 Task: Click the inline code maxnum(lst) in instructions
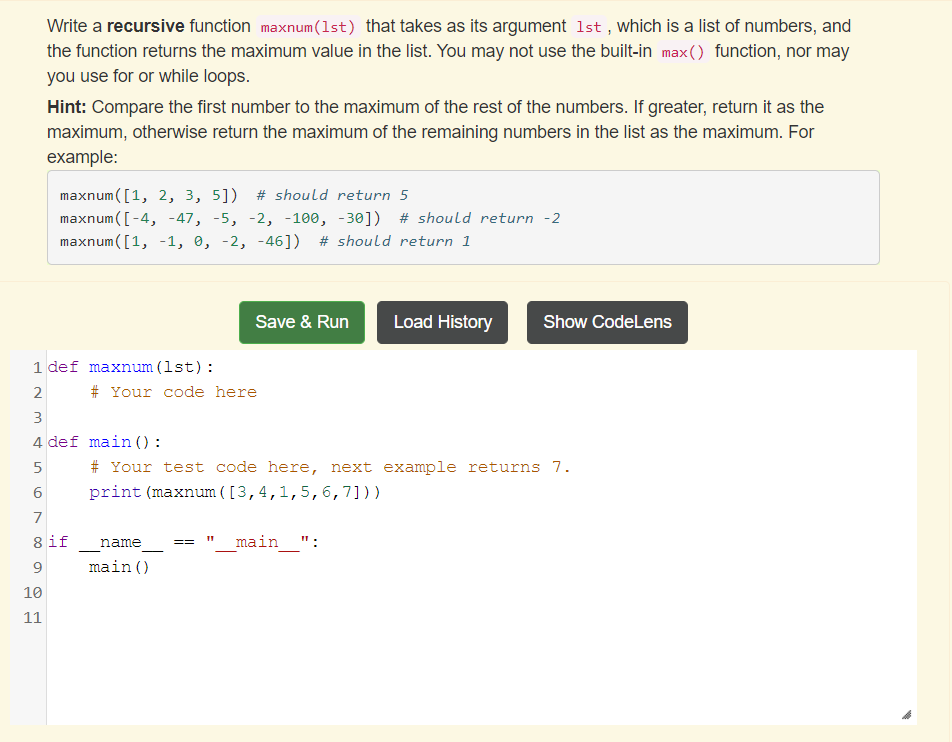[x=308, y=27]
